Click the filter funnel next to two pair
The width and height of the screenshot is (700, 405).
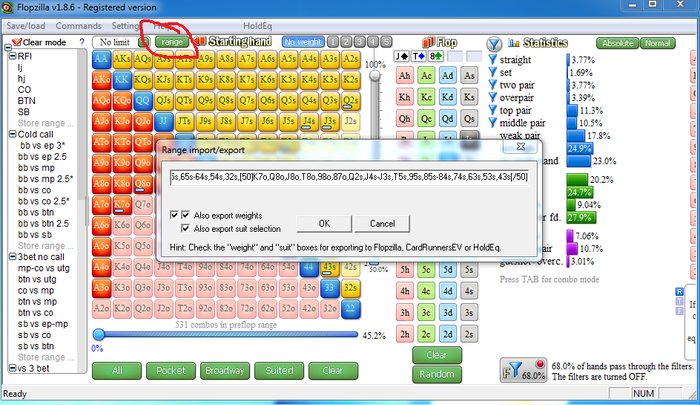492,84
